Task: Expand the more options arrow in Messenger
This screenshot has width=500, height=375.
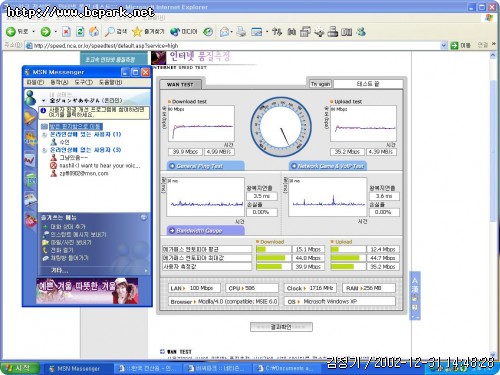Action: [x=146, y=271]
